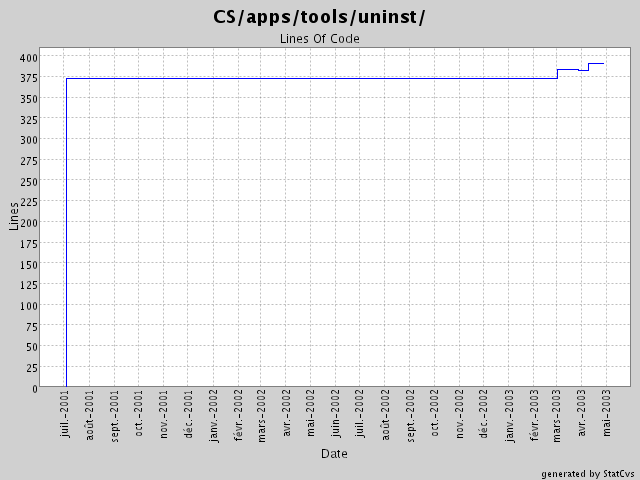Click the sept.-2001 date label
Image resolution: width=640 pixels, height=480 pixels.
(x=115, y=416)
